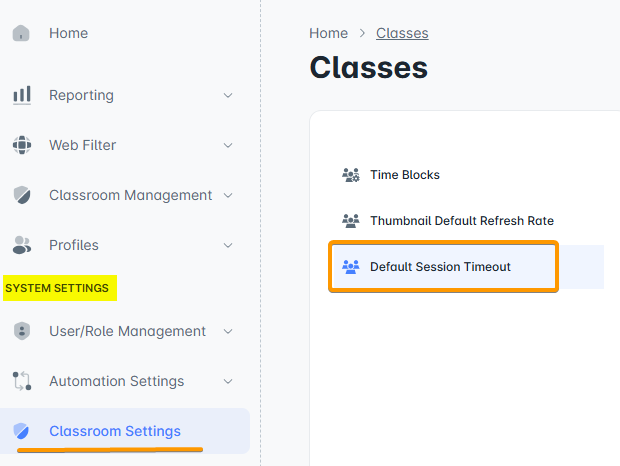Open Thumbnail Default Refresh Rate setting

click(x=461, y=221)
